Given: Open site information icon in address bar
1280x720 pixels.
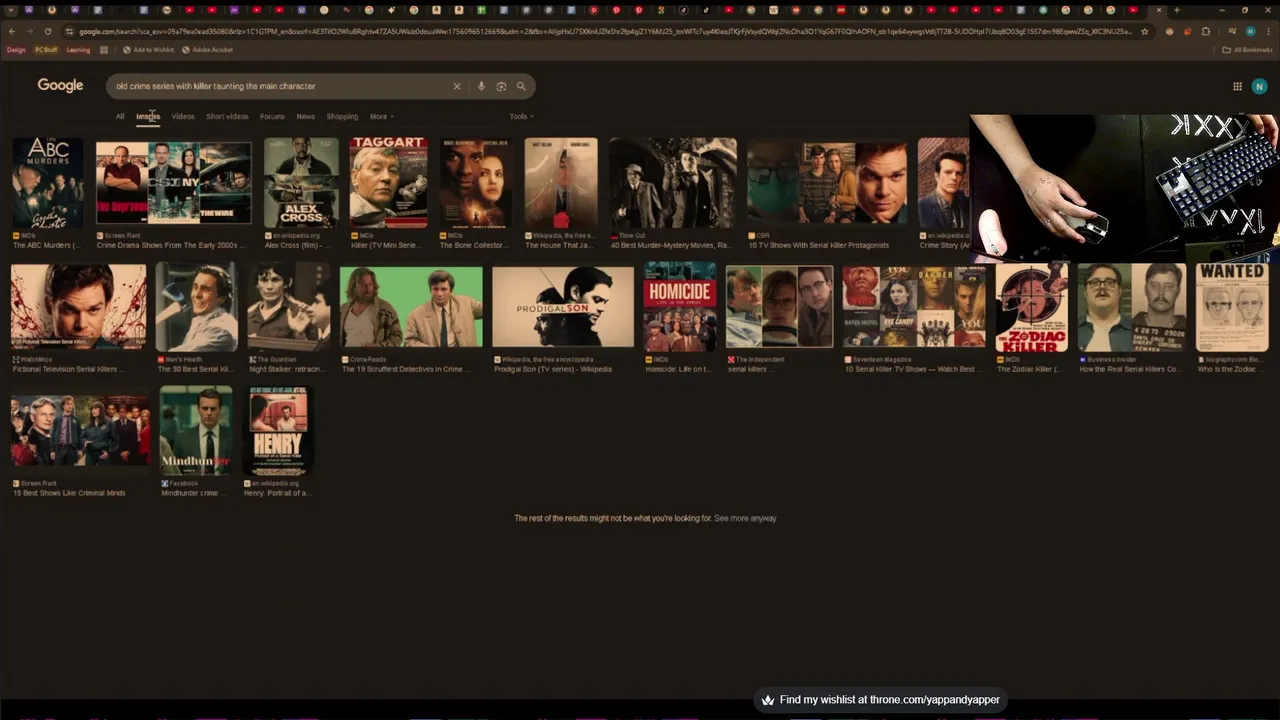Looking at the screenshot, I should [x=68, y=31].
